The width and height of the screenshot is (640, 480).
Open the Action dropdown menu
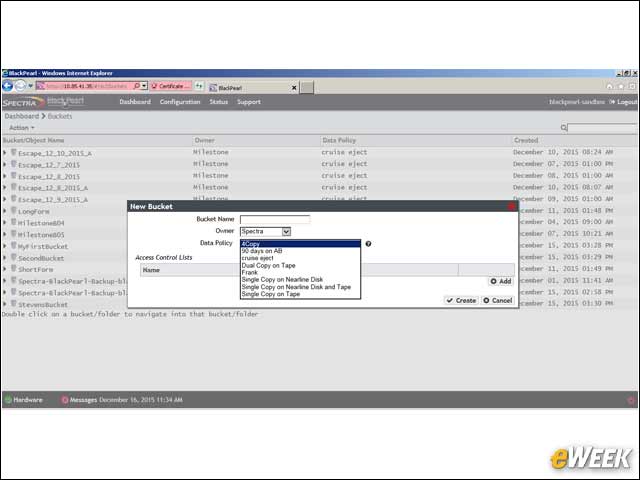click(x=22, y=128)
